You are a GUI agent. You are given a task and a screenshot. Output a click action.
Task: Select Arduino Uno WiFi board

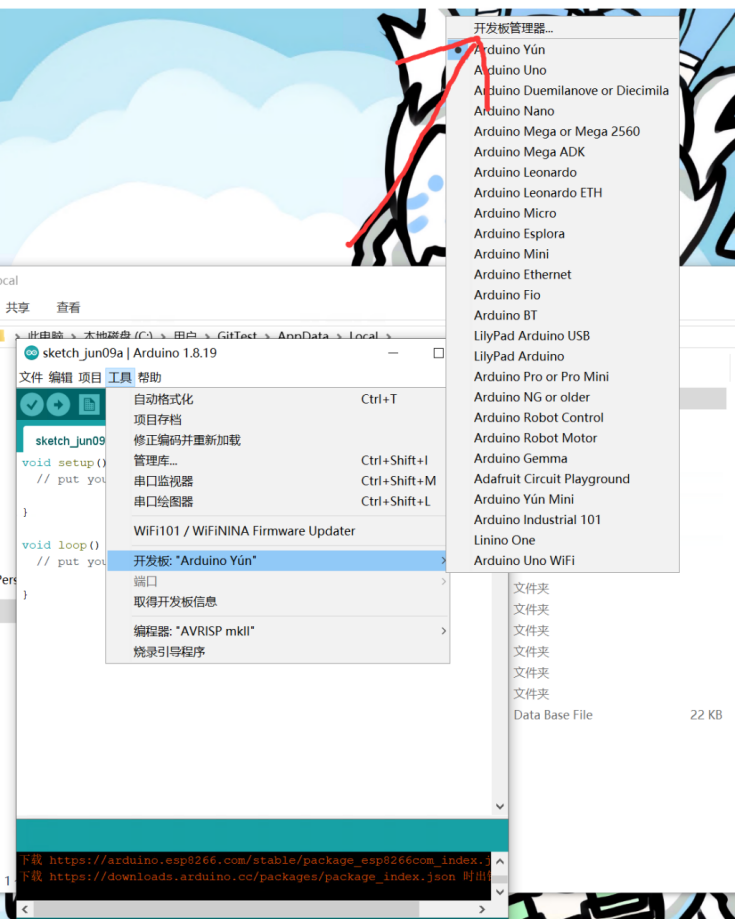point(563,561)
